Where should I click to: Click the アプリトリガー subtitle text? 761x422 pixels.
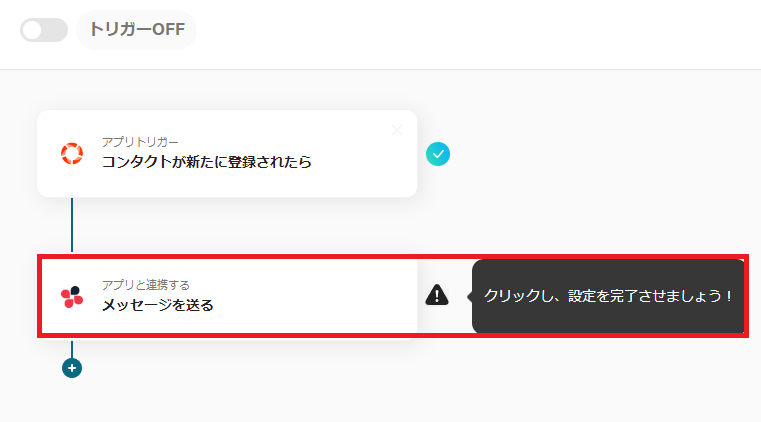click(x=140, y=142)
